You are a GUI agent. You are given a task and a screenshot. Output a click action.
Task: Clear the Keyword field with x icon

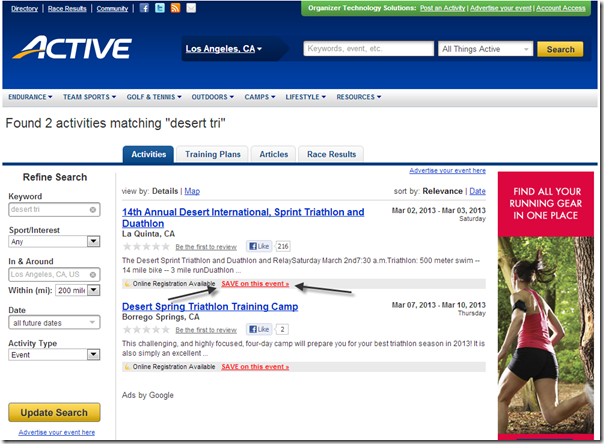click(93, 210)
